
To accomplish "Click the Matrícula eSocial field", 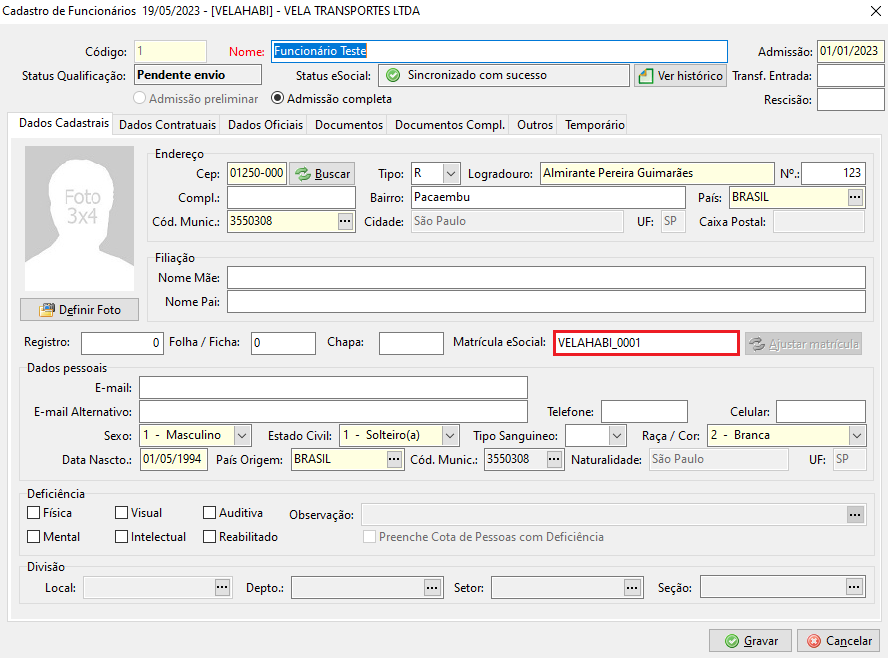I will [x=646, y=343].
